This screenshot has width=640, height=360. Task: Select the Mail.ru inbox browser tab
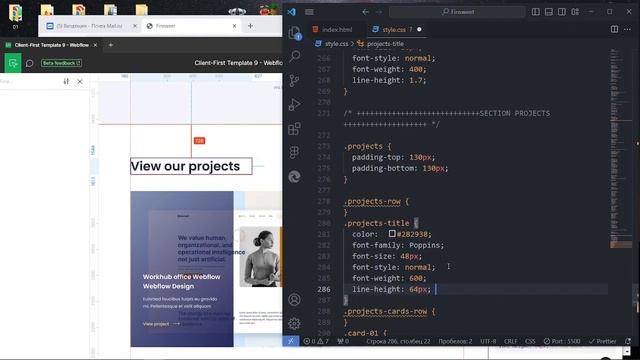(x=90, y=26)
